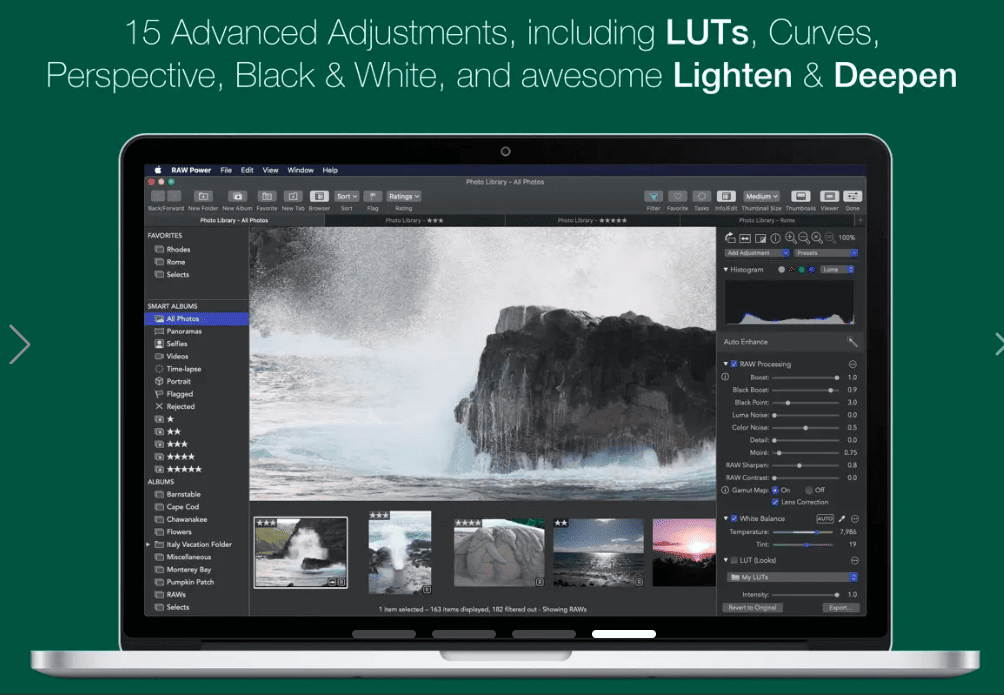This screenshot has width=1004, height=695.
Task: Toggle the gray histogram channel dot
Action: coord(781,270)
